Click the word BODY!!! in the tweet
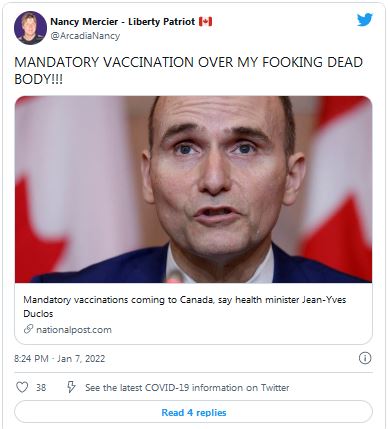The height and width of the screenshot is (429, 388). [x=38, y=79]
